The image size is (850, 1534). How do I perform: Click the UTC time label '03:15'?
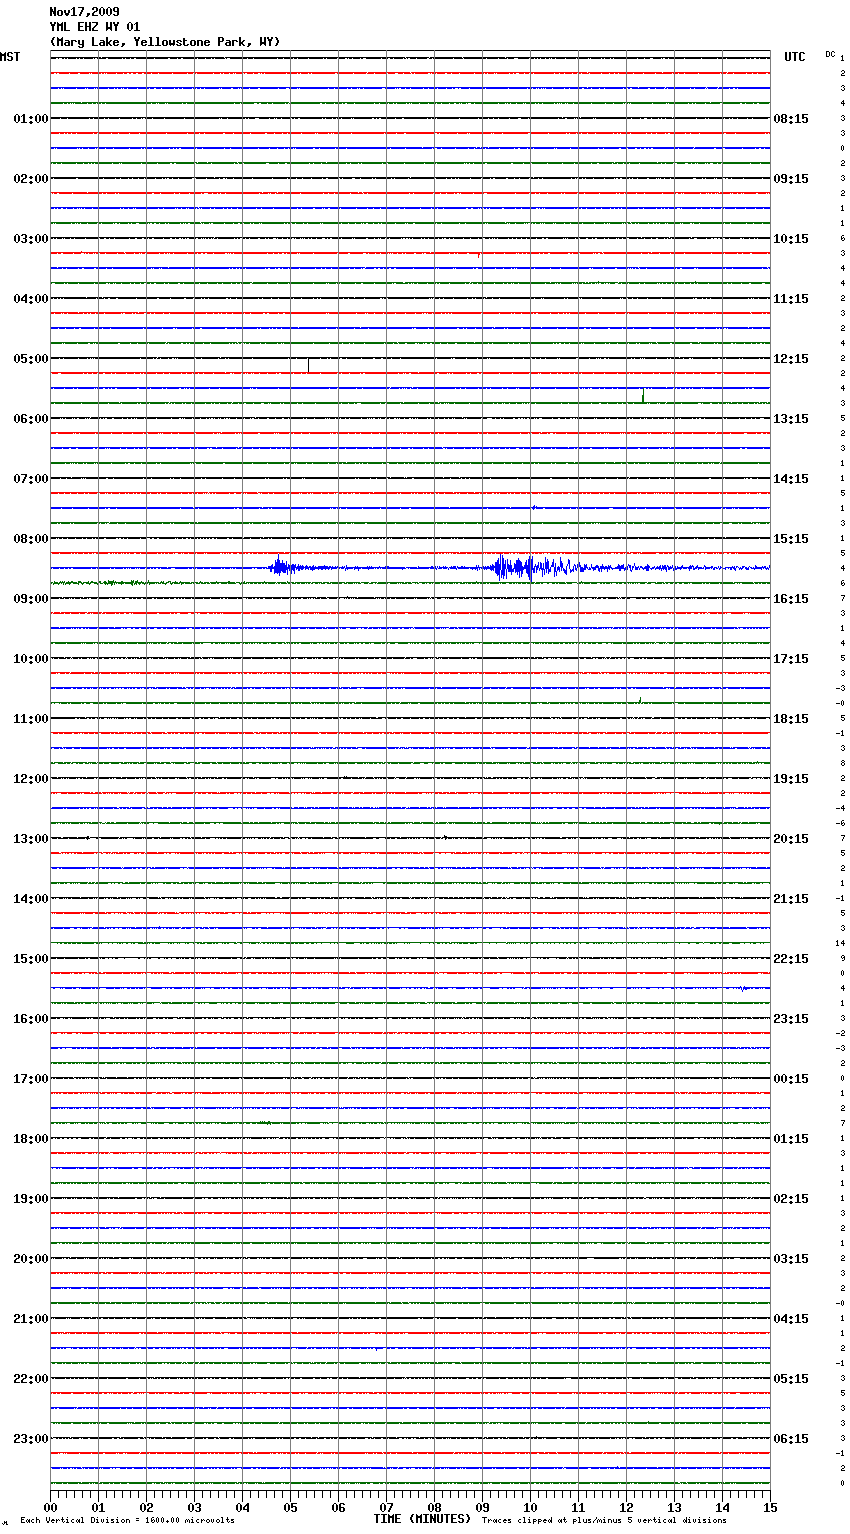791,1259
